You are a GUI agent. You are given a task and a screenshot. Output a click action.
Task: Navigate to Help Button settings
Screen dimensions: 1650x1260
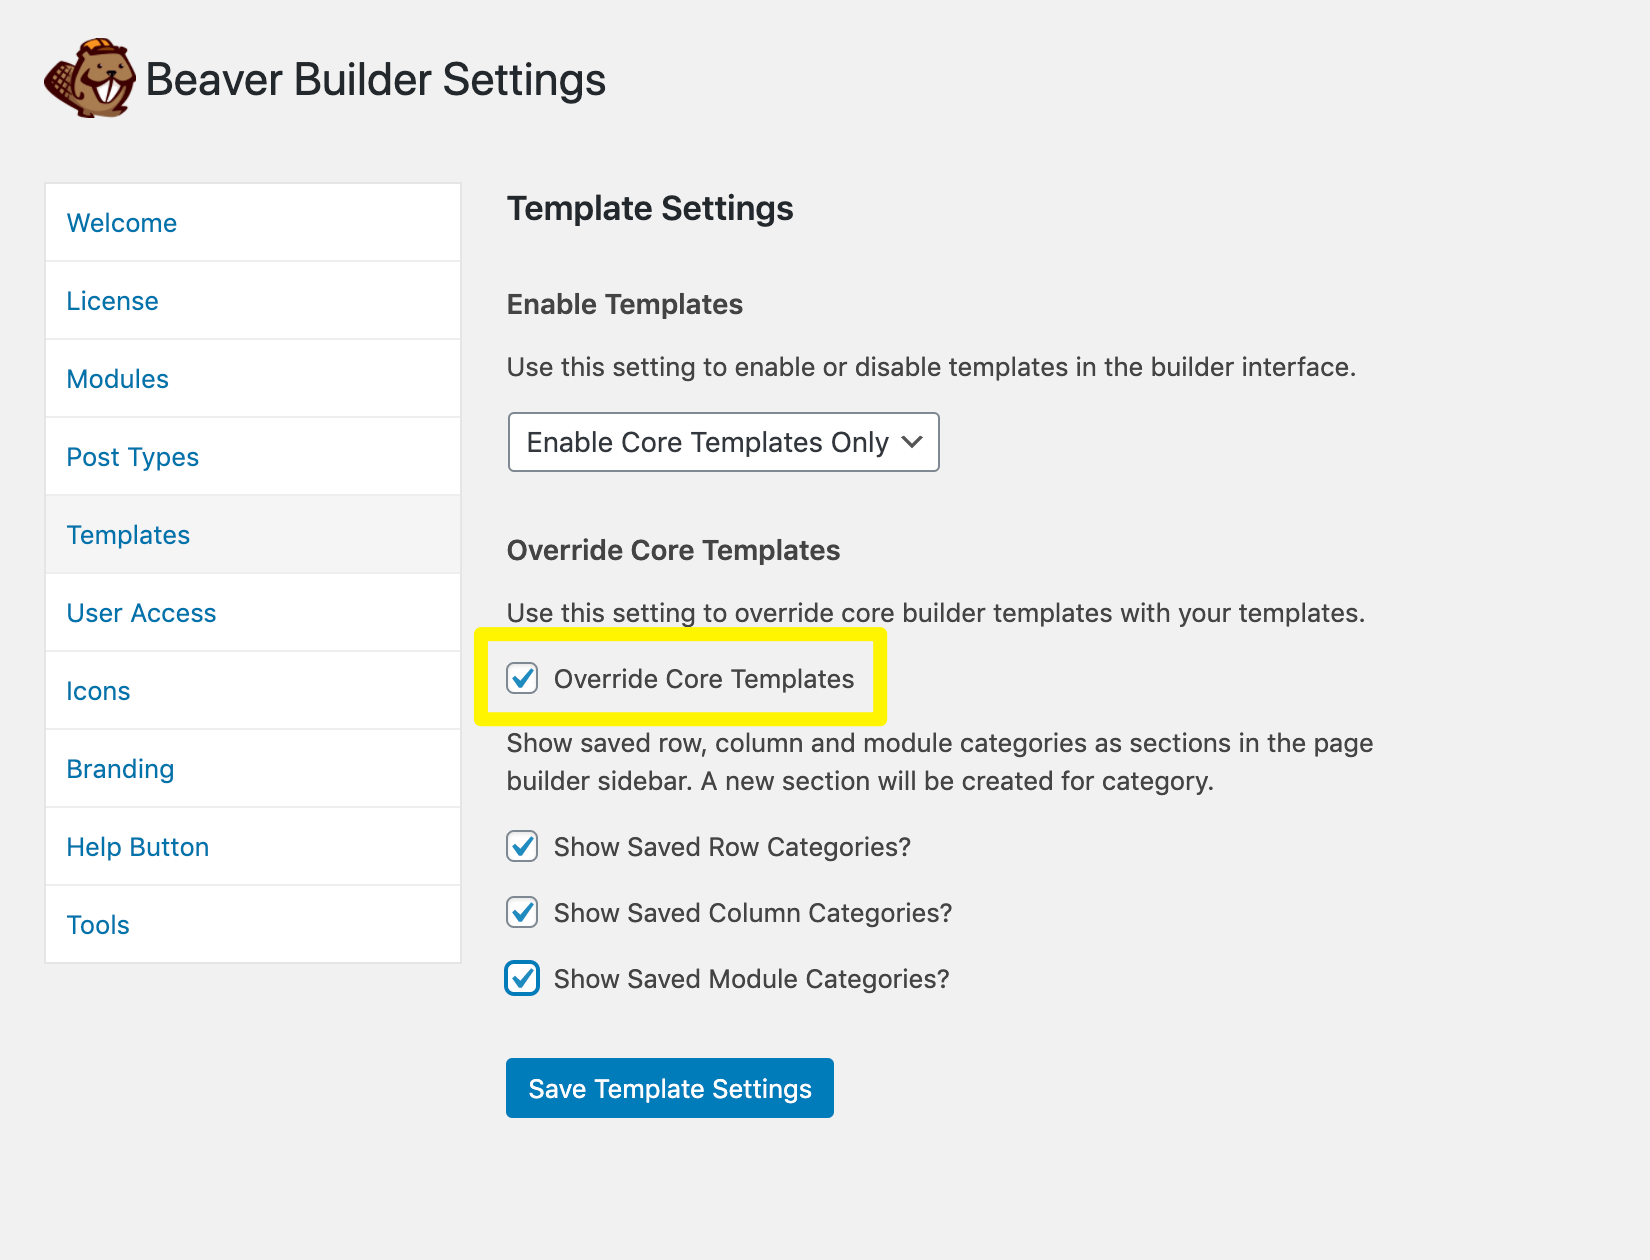(x=137, y=846)
